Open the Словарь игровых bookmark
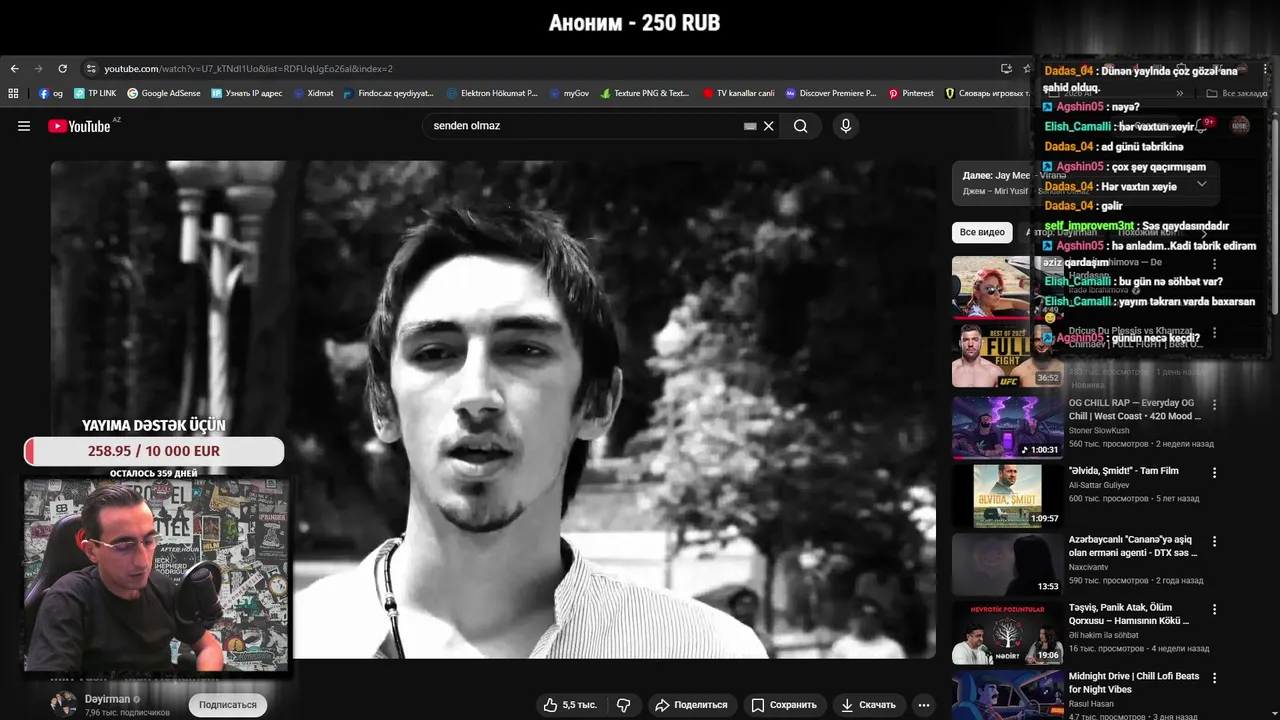 987,93
